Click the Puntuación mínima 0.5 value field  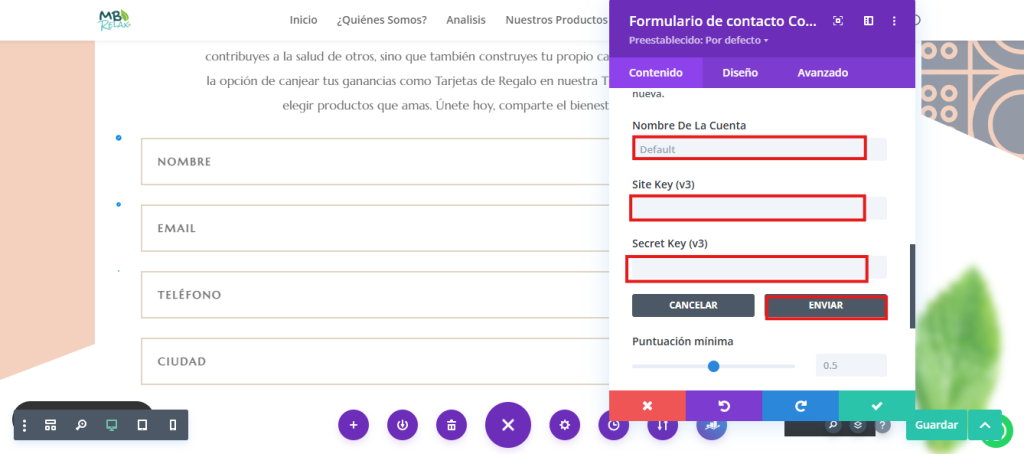tap(851, 365)
